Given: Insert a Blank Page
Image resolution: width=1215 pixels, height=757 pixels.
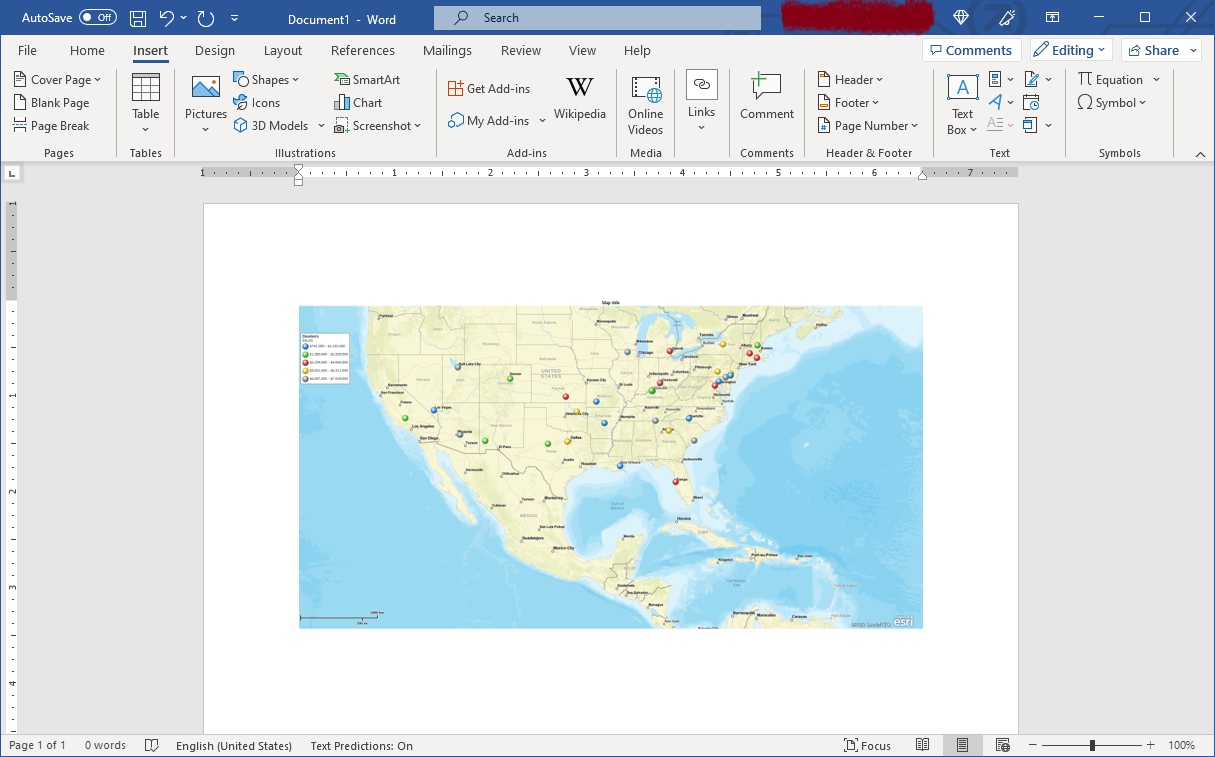Looking at the screenshot, I should click(x=52, y=103).
